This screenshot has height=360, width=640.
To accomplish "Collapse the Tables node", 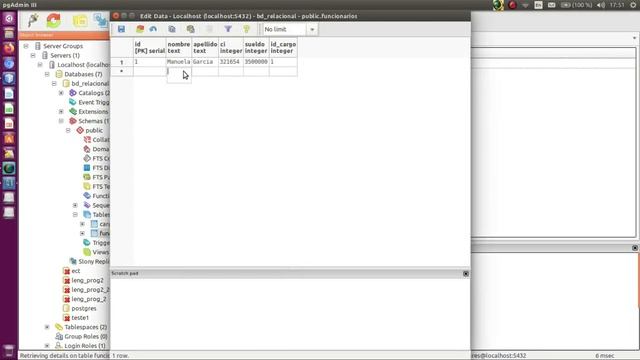I will 75,215.
